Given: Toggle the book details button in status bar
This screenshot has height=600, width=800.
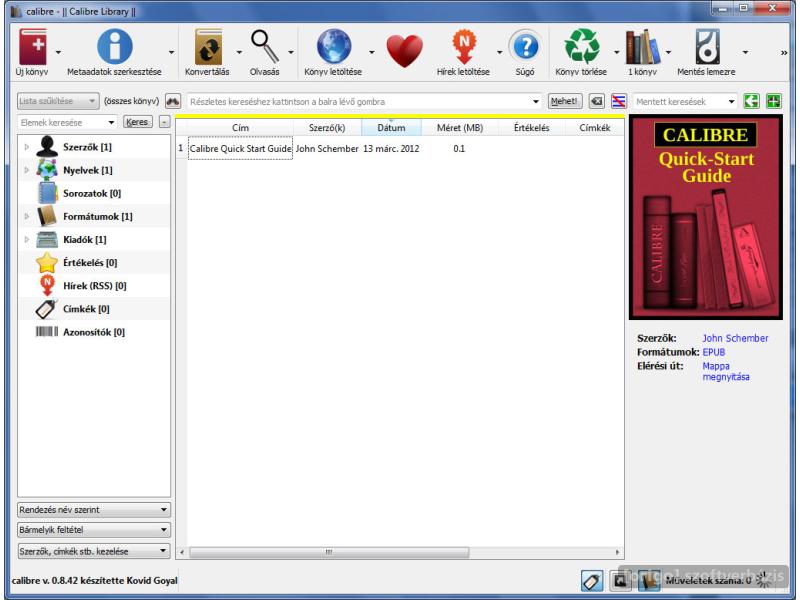Looking at the screenshot, I should 649,581.
